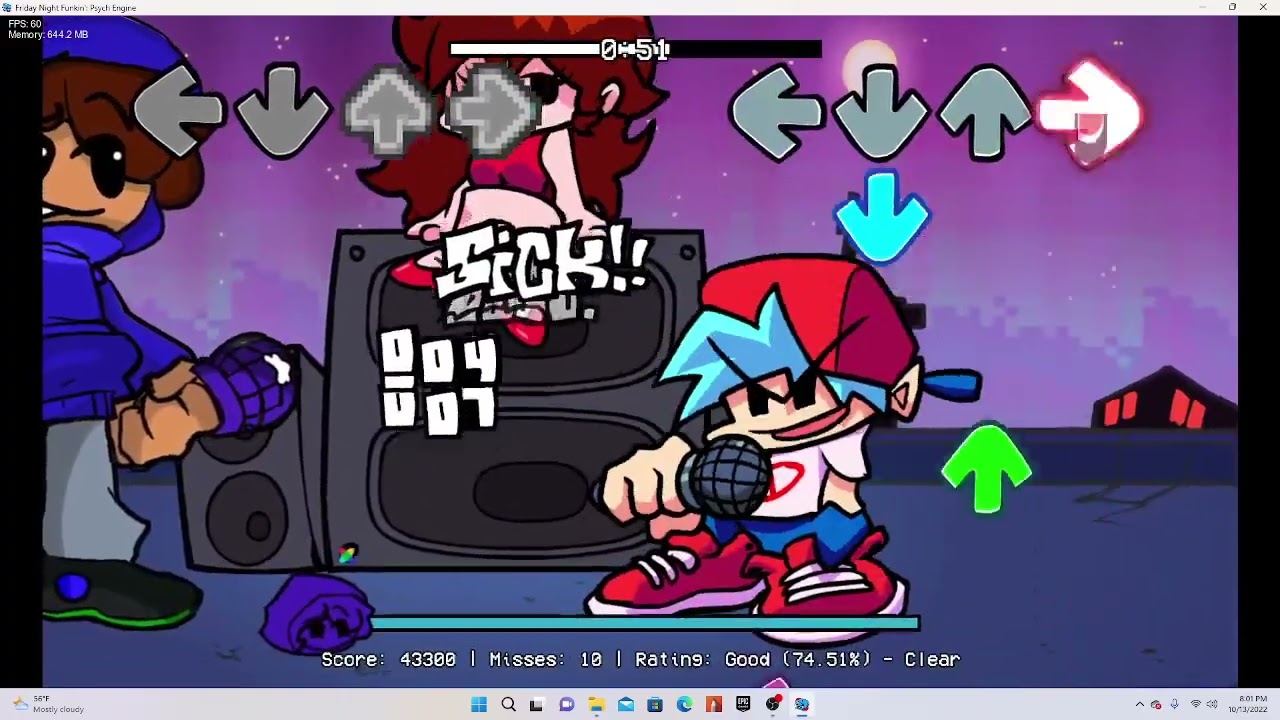Click the player's gray up arrow receptor
1280x720 pixels.
coord(985,112)
